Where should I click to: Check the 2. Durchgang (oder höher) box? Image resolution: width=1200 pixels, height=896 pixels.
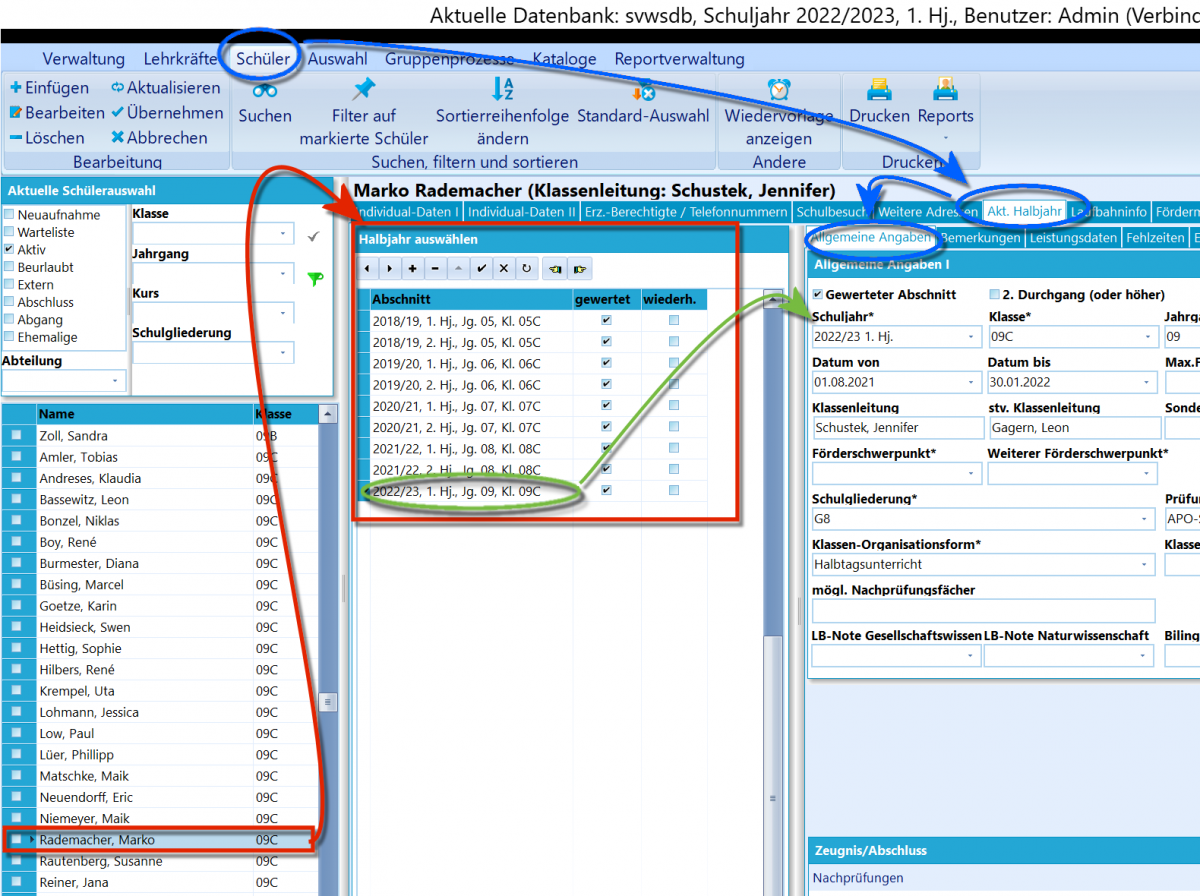click(x=994, y=295)
